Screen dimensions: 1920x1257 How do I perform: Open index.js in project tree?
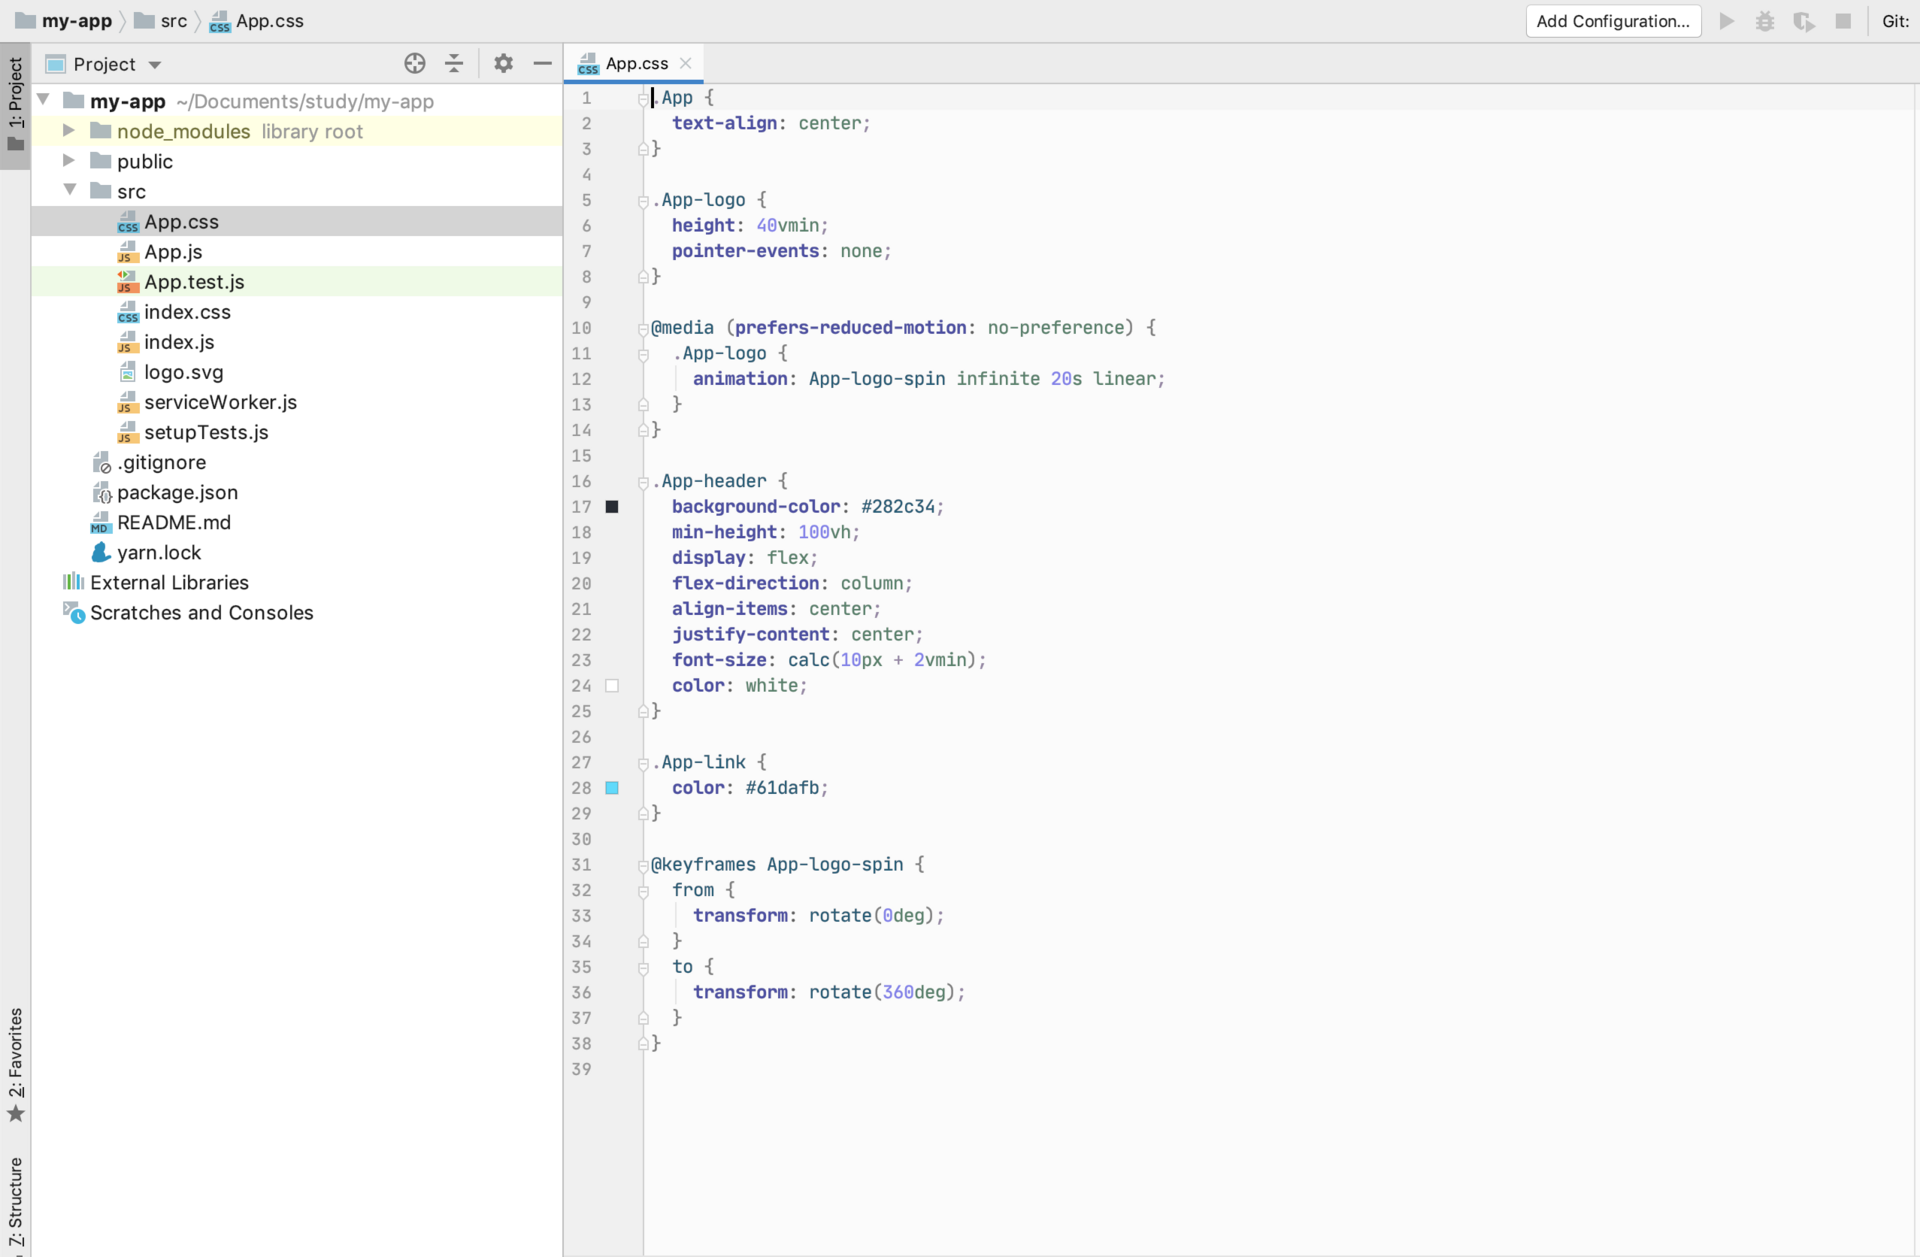pyautogui.click(x=296, y=342)
